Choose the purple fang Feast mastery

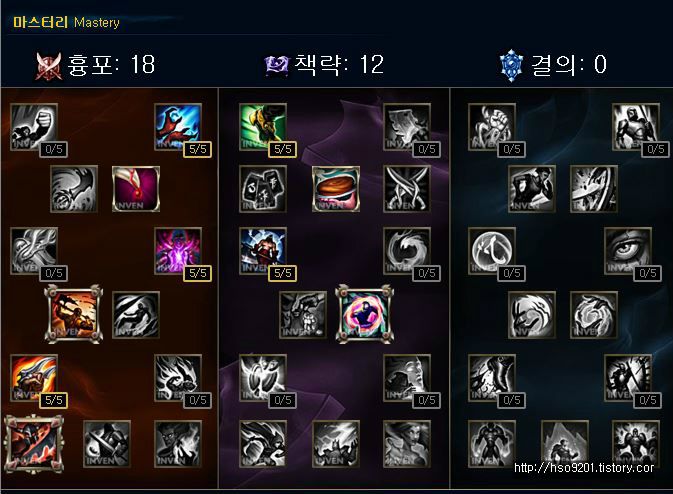tap(136, 189)
